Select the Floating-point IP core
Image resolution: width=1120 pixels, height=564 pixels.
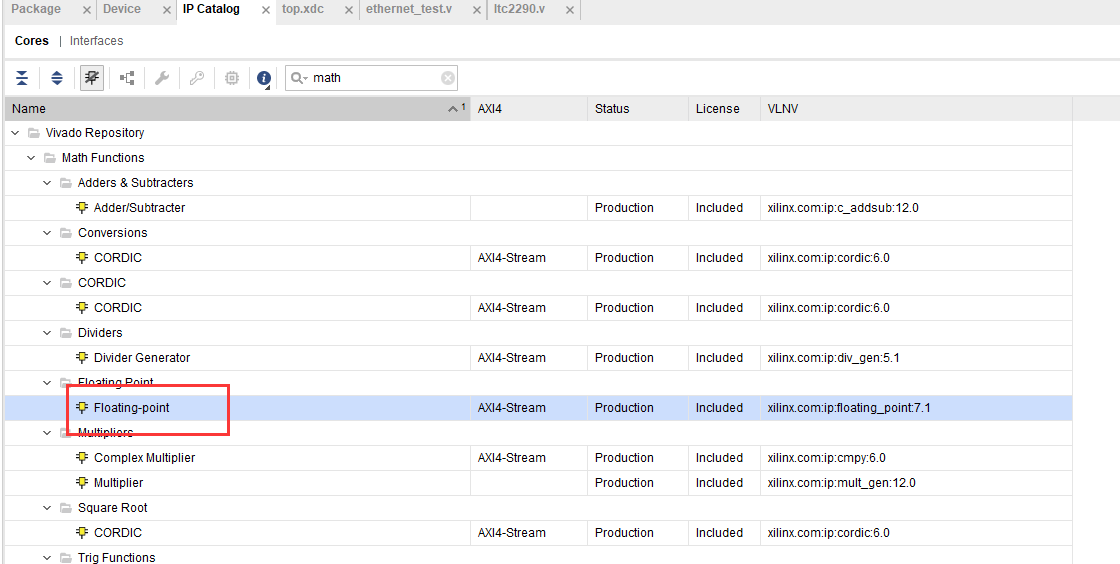point(131,408)
